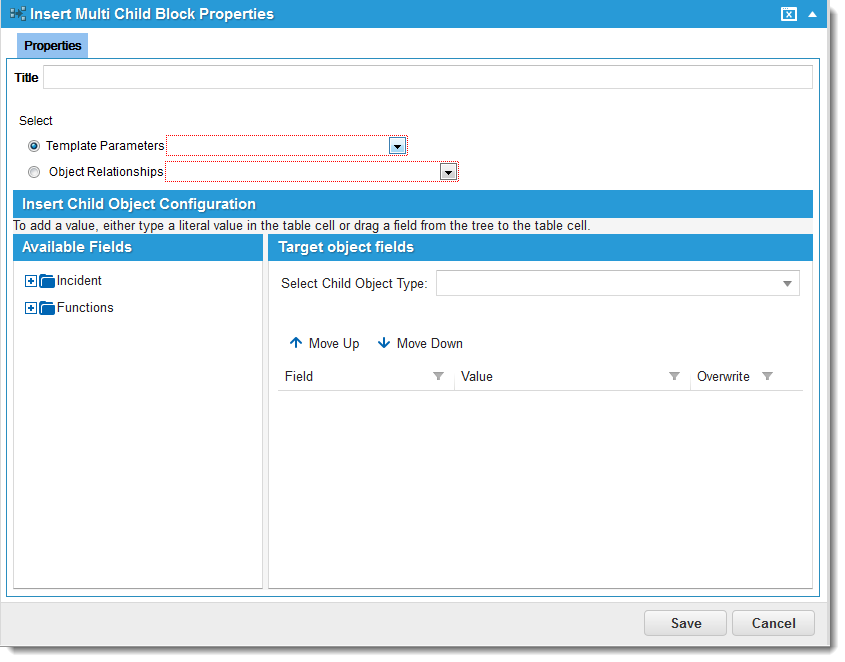Open the Overwrite column filter icon
The width and height of the screenshot is (845, 662).
767,376
